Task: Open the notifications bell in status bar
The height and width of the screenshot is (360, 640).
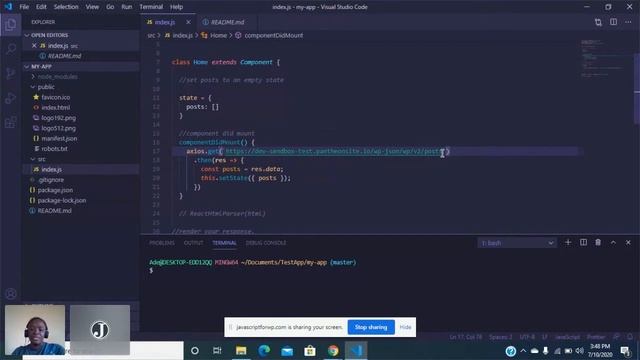Action: [x=630, y=337]
